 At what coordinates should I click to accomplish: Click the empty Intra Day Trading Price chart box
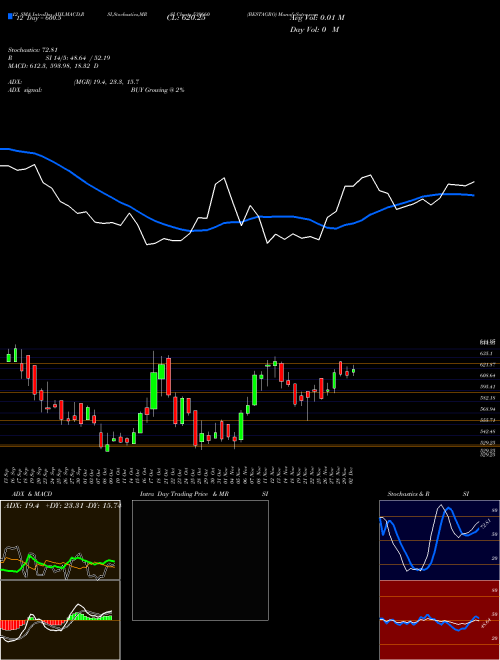tap(200, 560)
